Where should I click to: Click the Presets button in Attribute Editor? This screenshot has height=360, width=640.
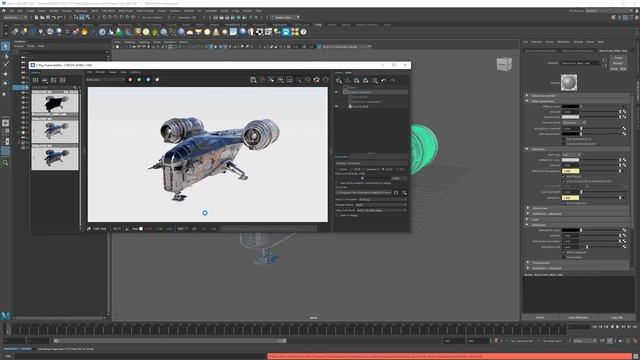click(618, 63)
